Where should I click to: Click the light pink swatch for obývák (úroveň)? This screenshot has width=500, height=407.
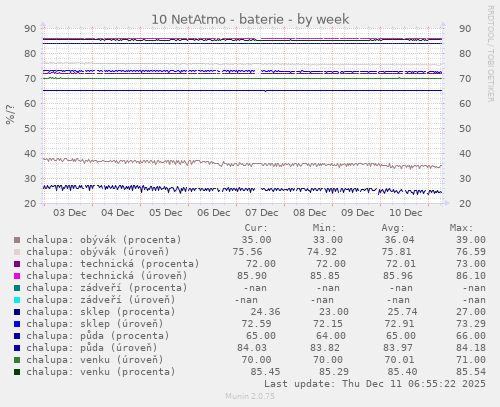(x=17, y=252)
